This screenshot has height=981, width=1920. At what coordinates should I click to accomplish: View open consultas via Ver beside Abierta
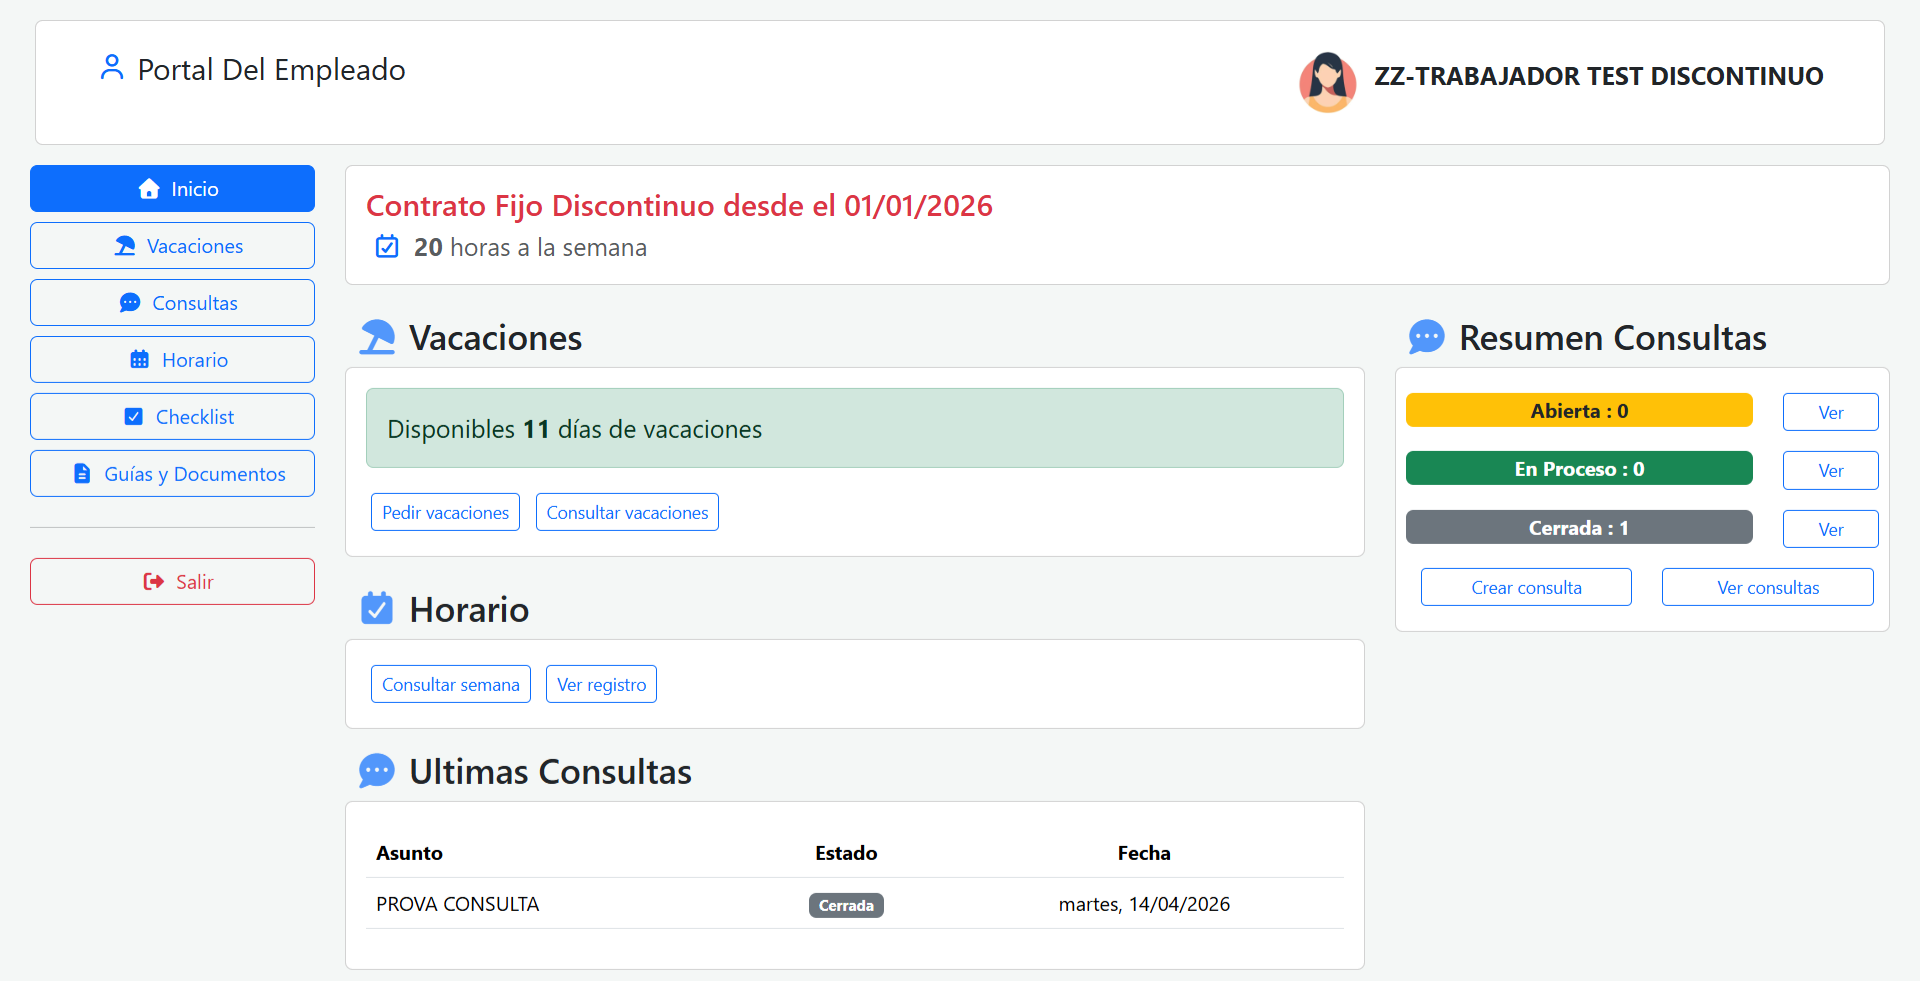coord(1830,412)
